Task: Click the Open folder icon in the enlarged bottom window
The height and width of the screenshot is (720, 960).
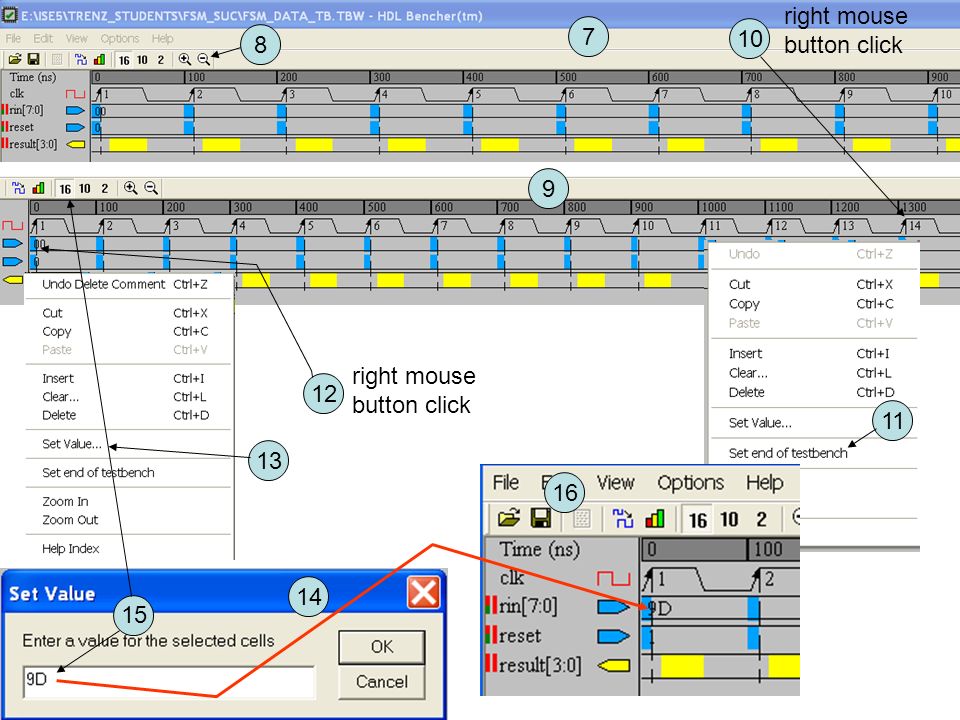Action: [x=509, y=519]
